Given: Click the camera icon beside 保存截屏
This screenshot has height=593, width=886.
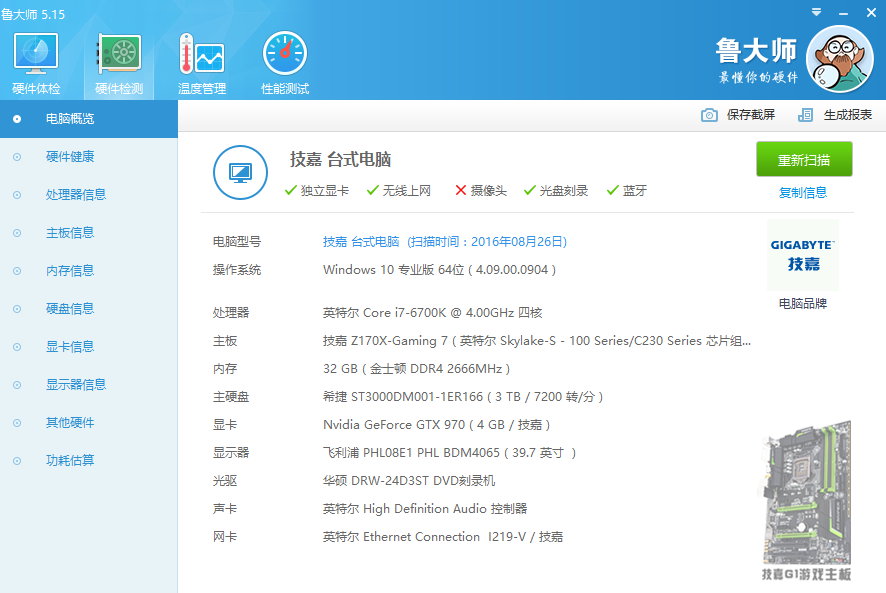Looking at the screenshot, I should (x=709, y=115).
